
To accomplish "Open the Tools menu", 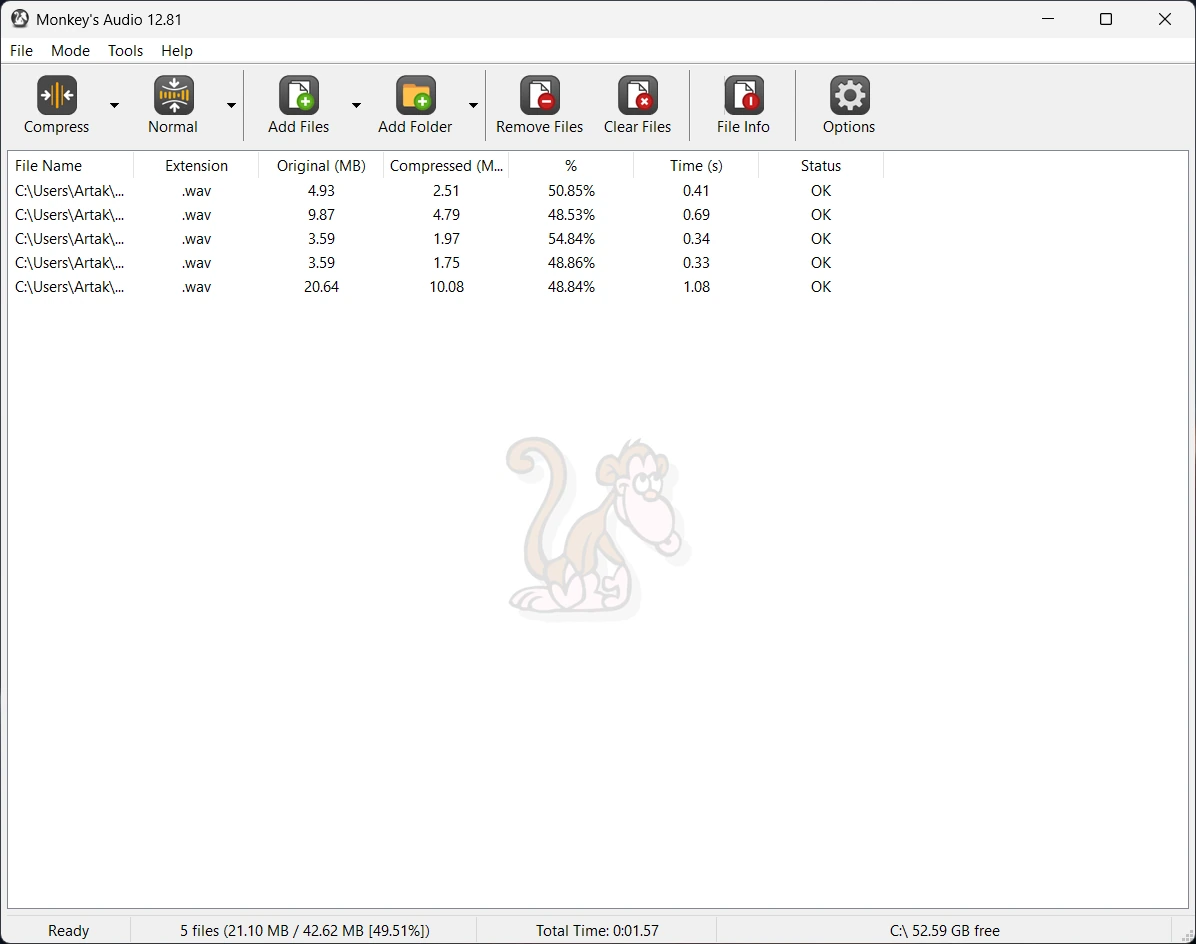I will point(126,50).
